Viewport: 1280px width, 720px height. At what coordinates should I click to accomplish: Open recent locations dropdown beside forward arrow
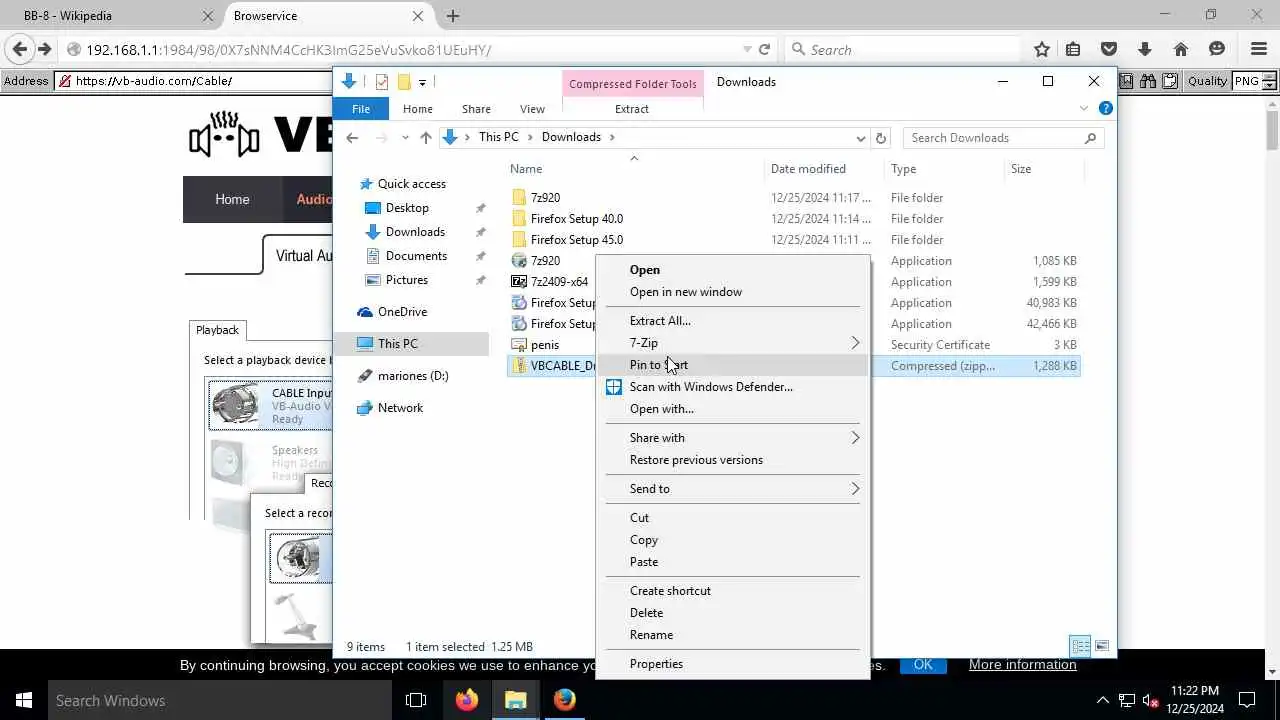(x=405, y=138)
